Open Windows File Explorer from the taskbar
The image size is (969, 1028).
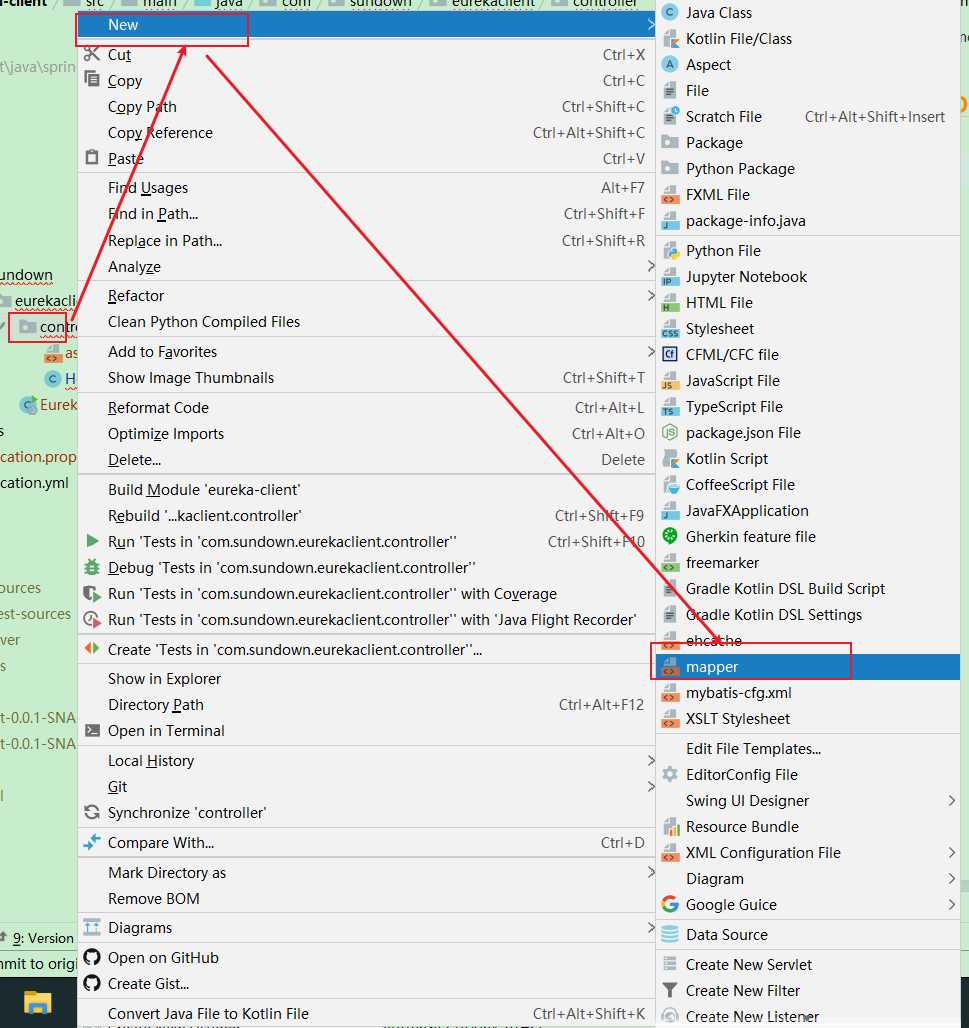[37, 1003]
